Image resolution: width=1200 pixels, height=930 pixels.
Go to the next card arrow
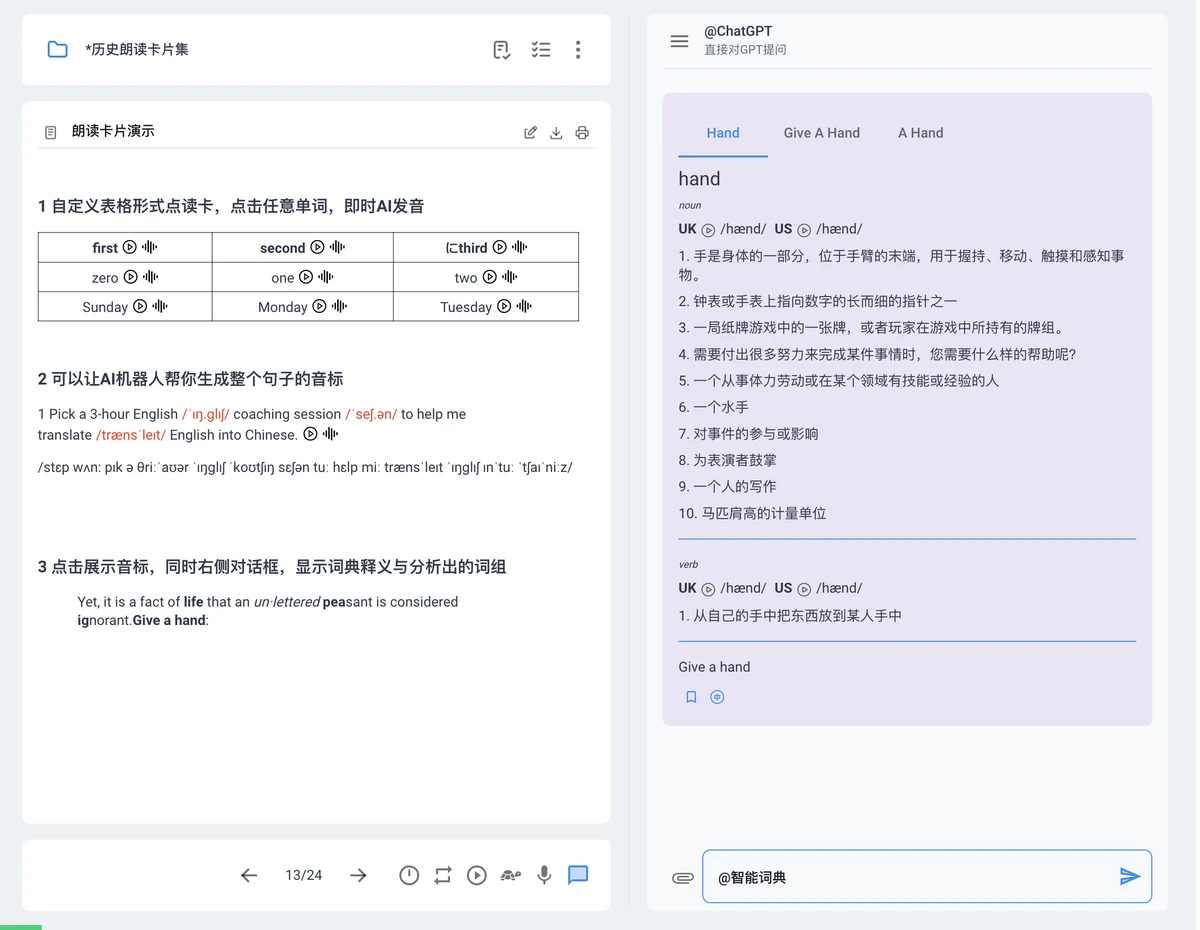358,876
